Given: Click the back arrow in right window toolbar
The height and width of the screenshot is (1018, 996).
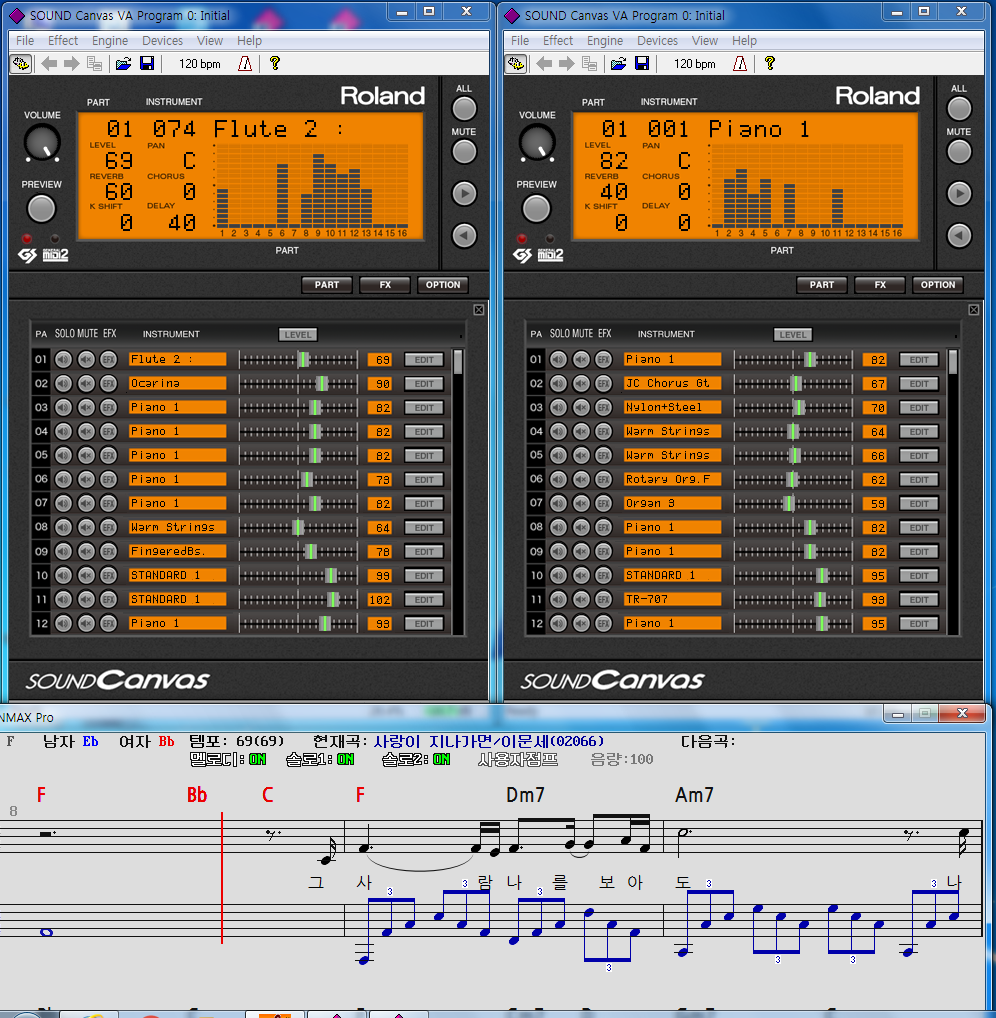Looking at the screenshot, I should (544, 64).
